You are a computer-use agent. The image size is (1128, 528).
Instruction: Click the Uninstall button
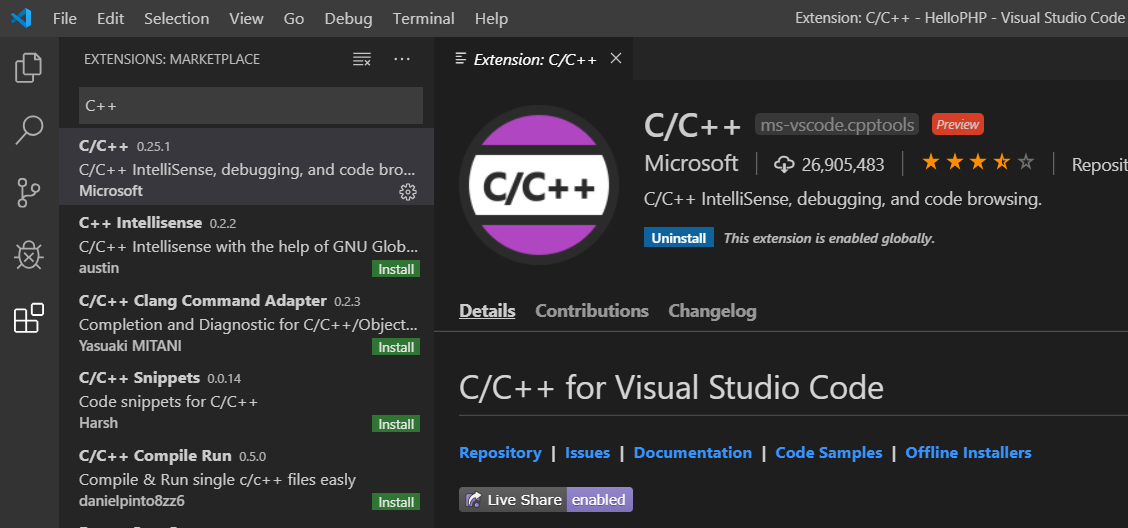(678, 238)
